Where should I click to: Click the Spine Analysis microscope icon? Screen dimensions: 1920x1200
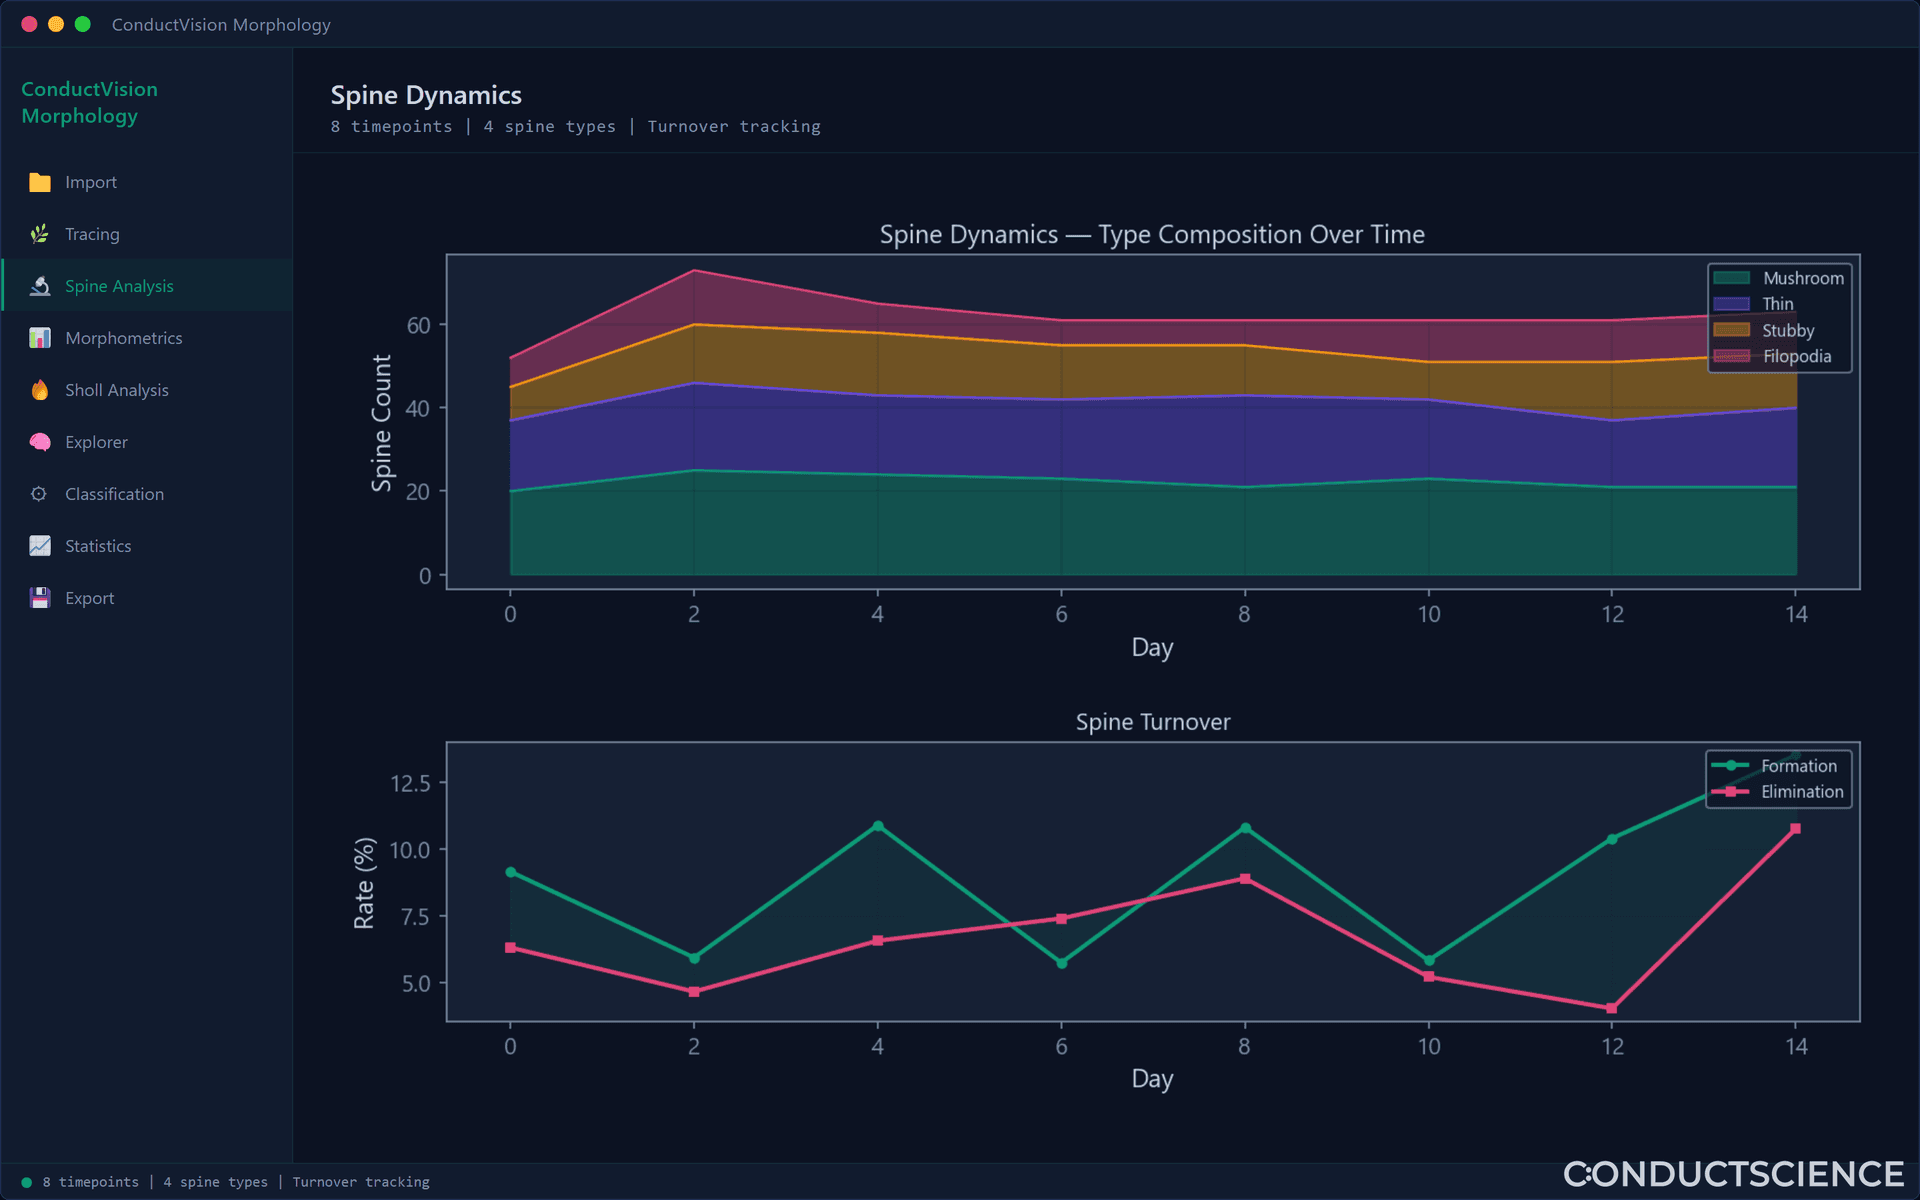click(40, 286)
